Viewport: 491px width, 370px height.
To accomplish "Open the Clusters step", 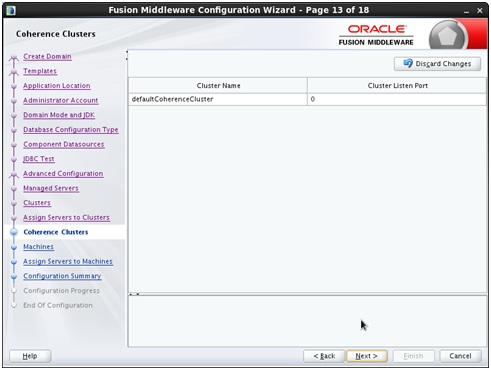I will pyautogui.click(x=37, y=203).
